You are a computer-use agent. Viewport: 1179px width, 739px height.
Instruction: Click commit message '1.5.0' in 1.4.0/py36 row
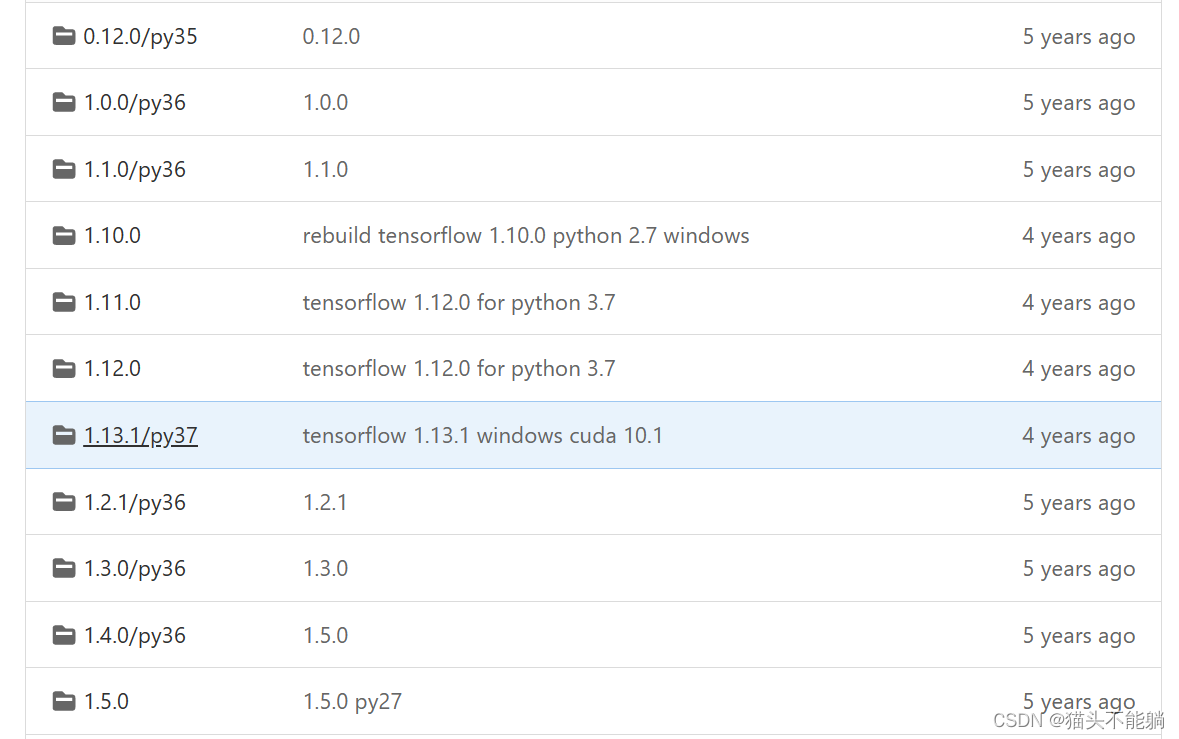(x=325, y=635)
